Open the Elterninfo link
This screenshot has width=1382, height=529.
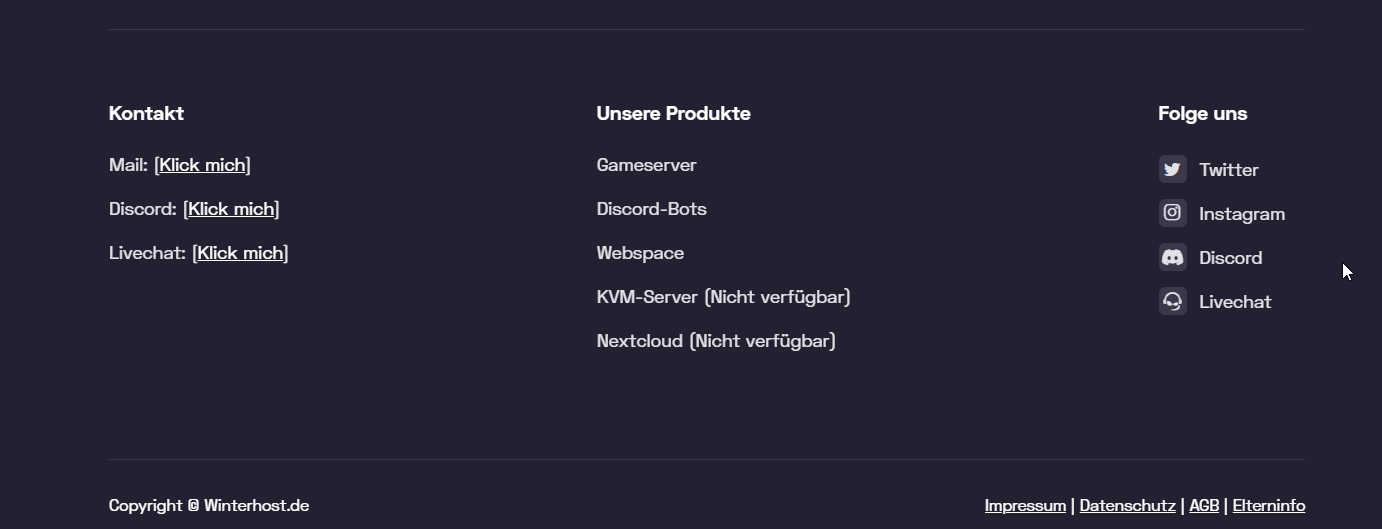[x=1268, y=506]
